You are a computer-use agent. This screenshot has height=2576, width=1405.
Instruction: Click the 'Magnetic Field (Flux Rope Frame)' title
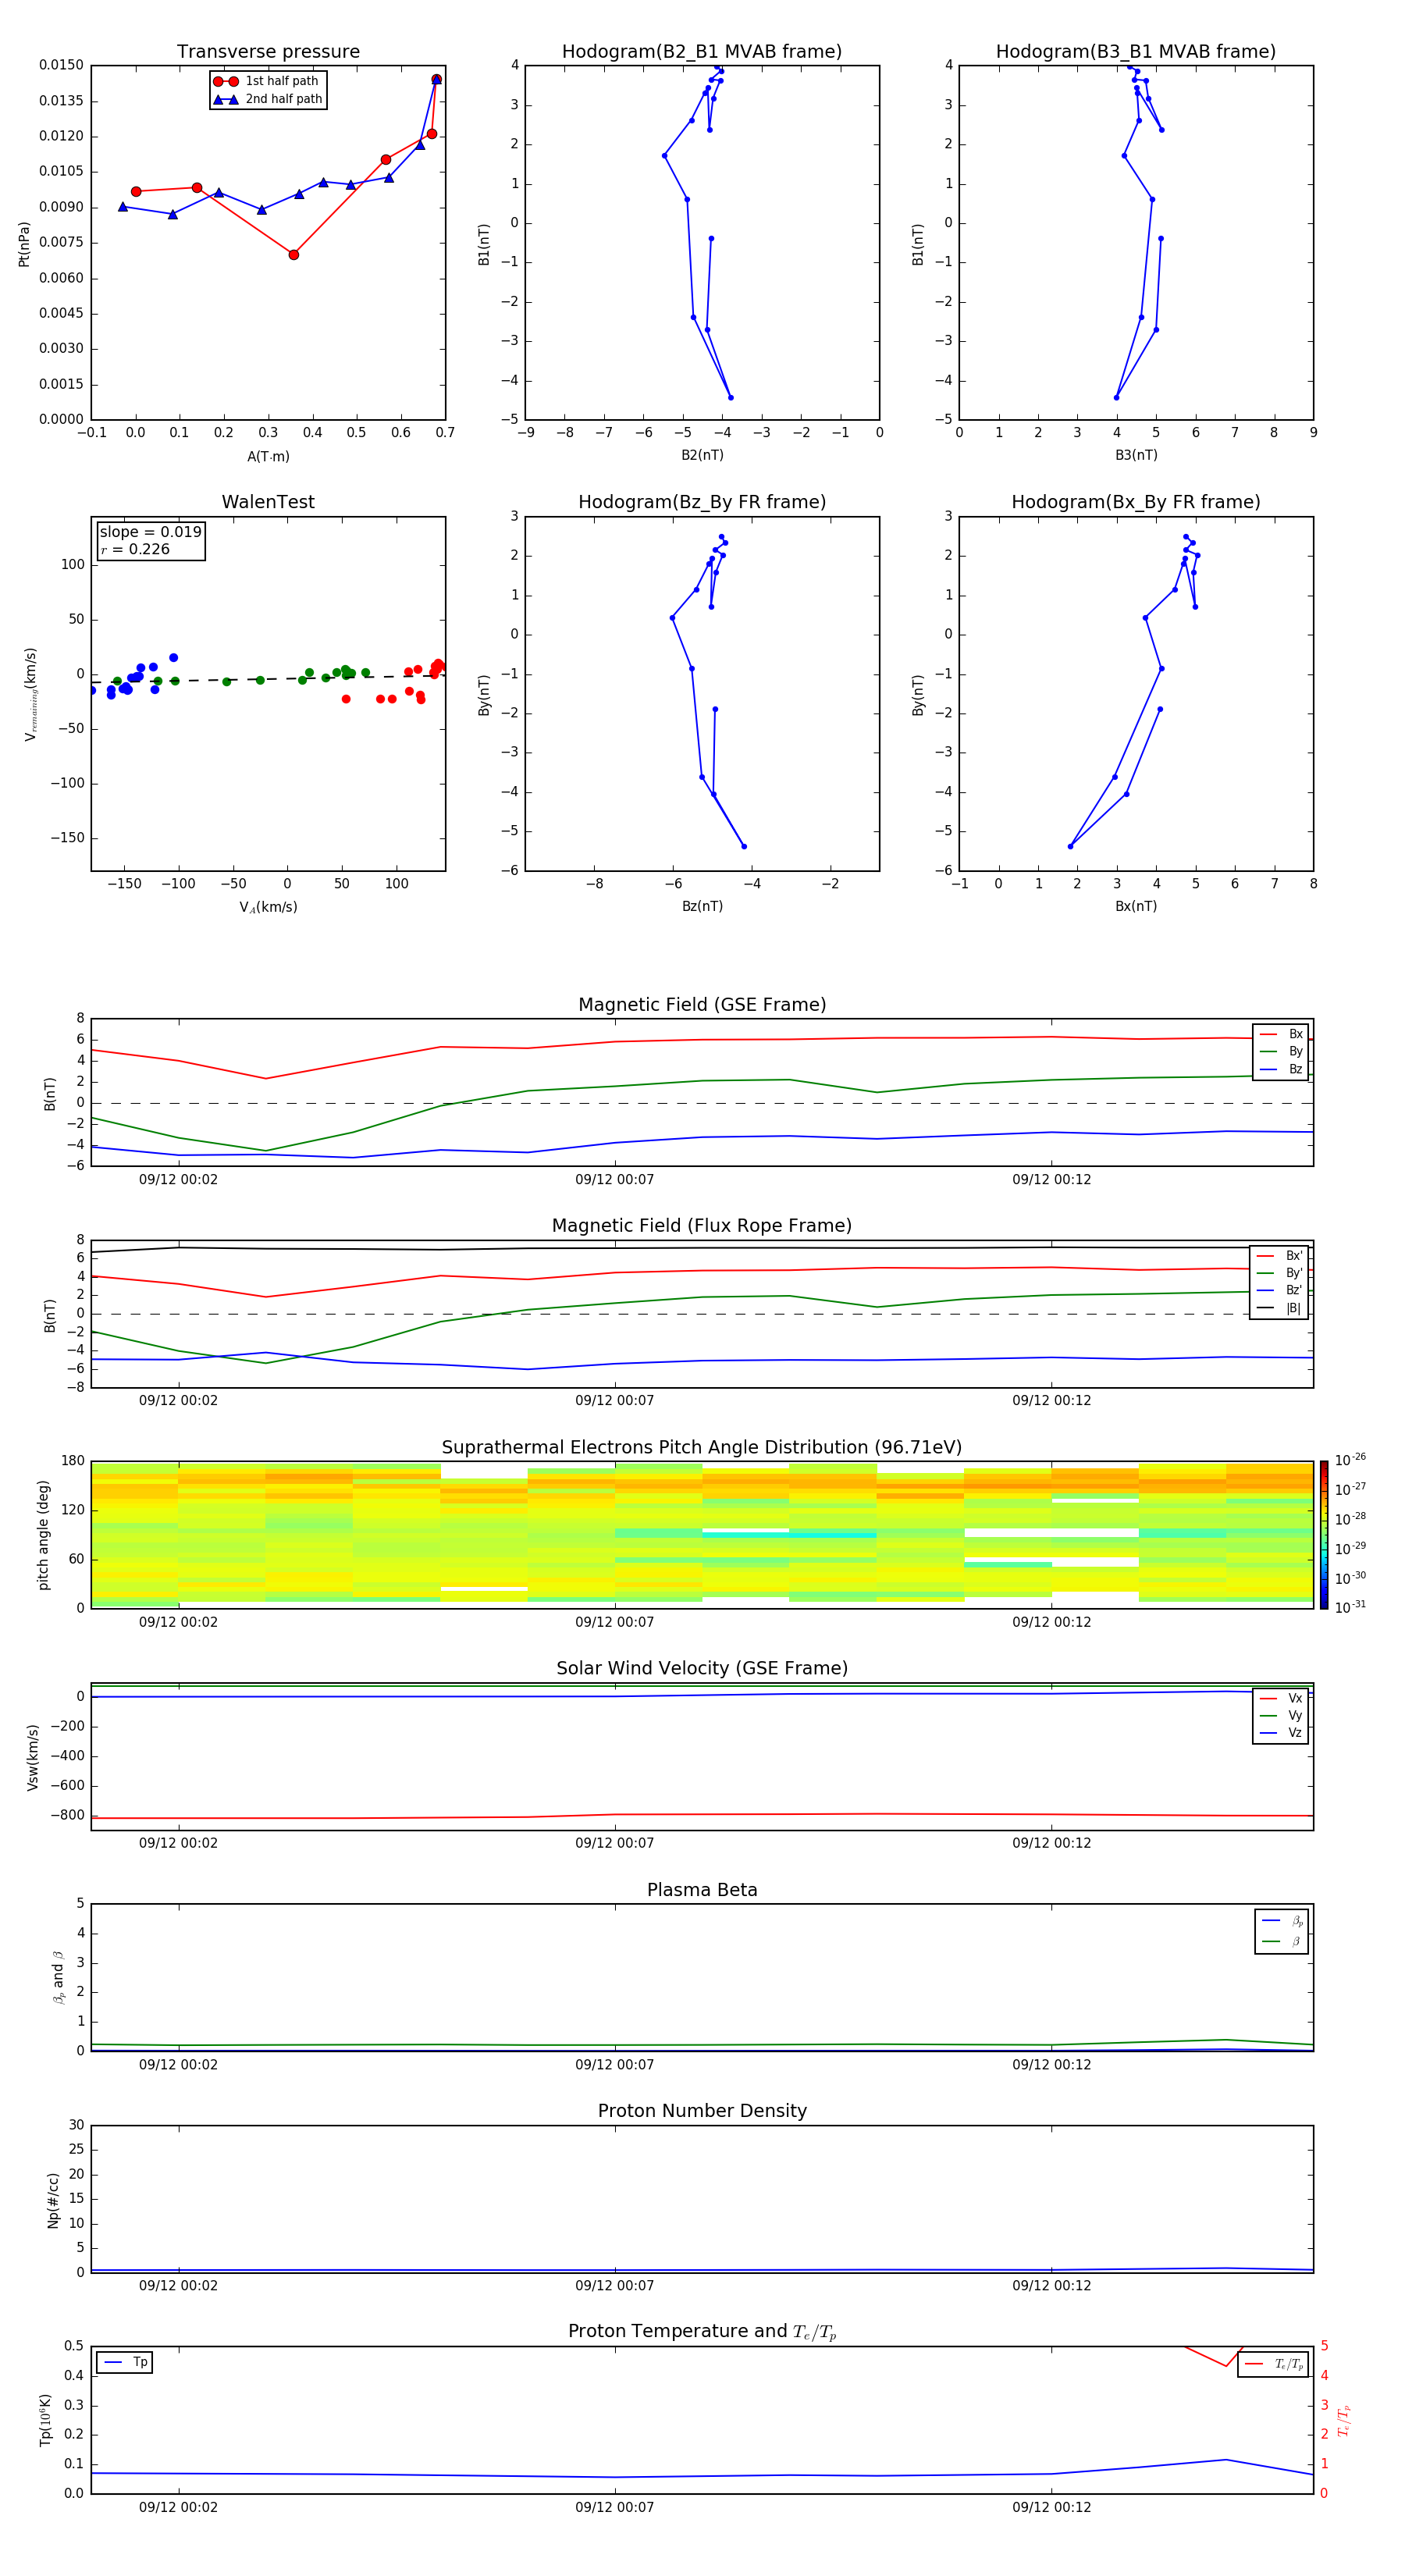pyautogui.click(x=702, y=1226)
